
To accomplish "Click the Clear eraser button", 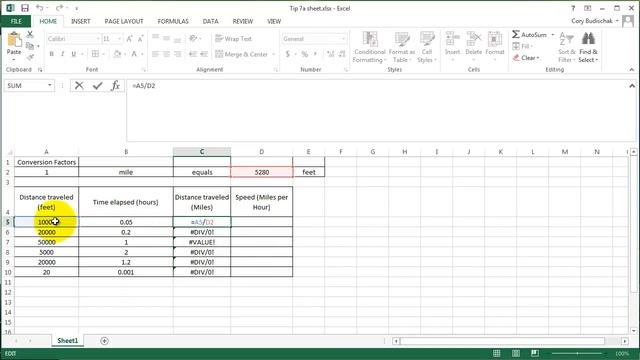I will point(526,58).
